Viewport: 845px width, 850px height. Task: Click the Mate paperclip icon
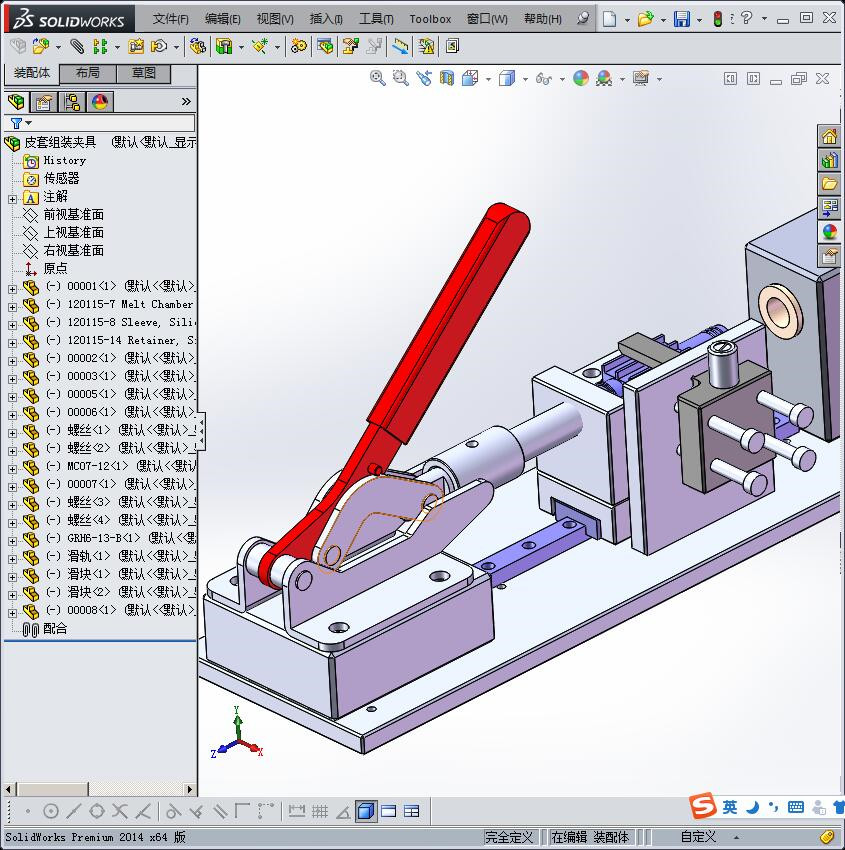pyautogui.click(x=78, y=47)
